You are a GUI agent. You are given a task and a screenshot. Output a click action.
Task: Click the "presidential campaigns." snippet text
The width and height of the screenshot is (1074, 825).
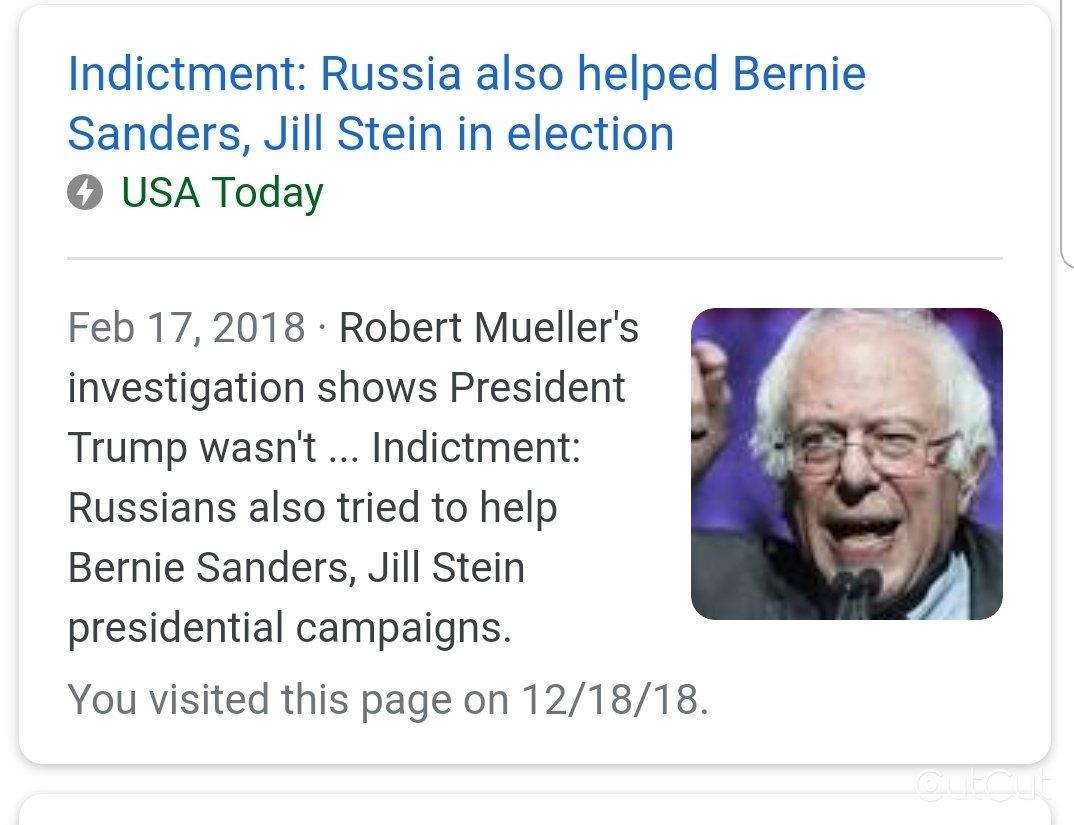tap(290, 628)
